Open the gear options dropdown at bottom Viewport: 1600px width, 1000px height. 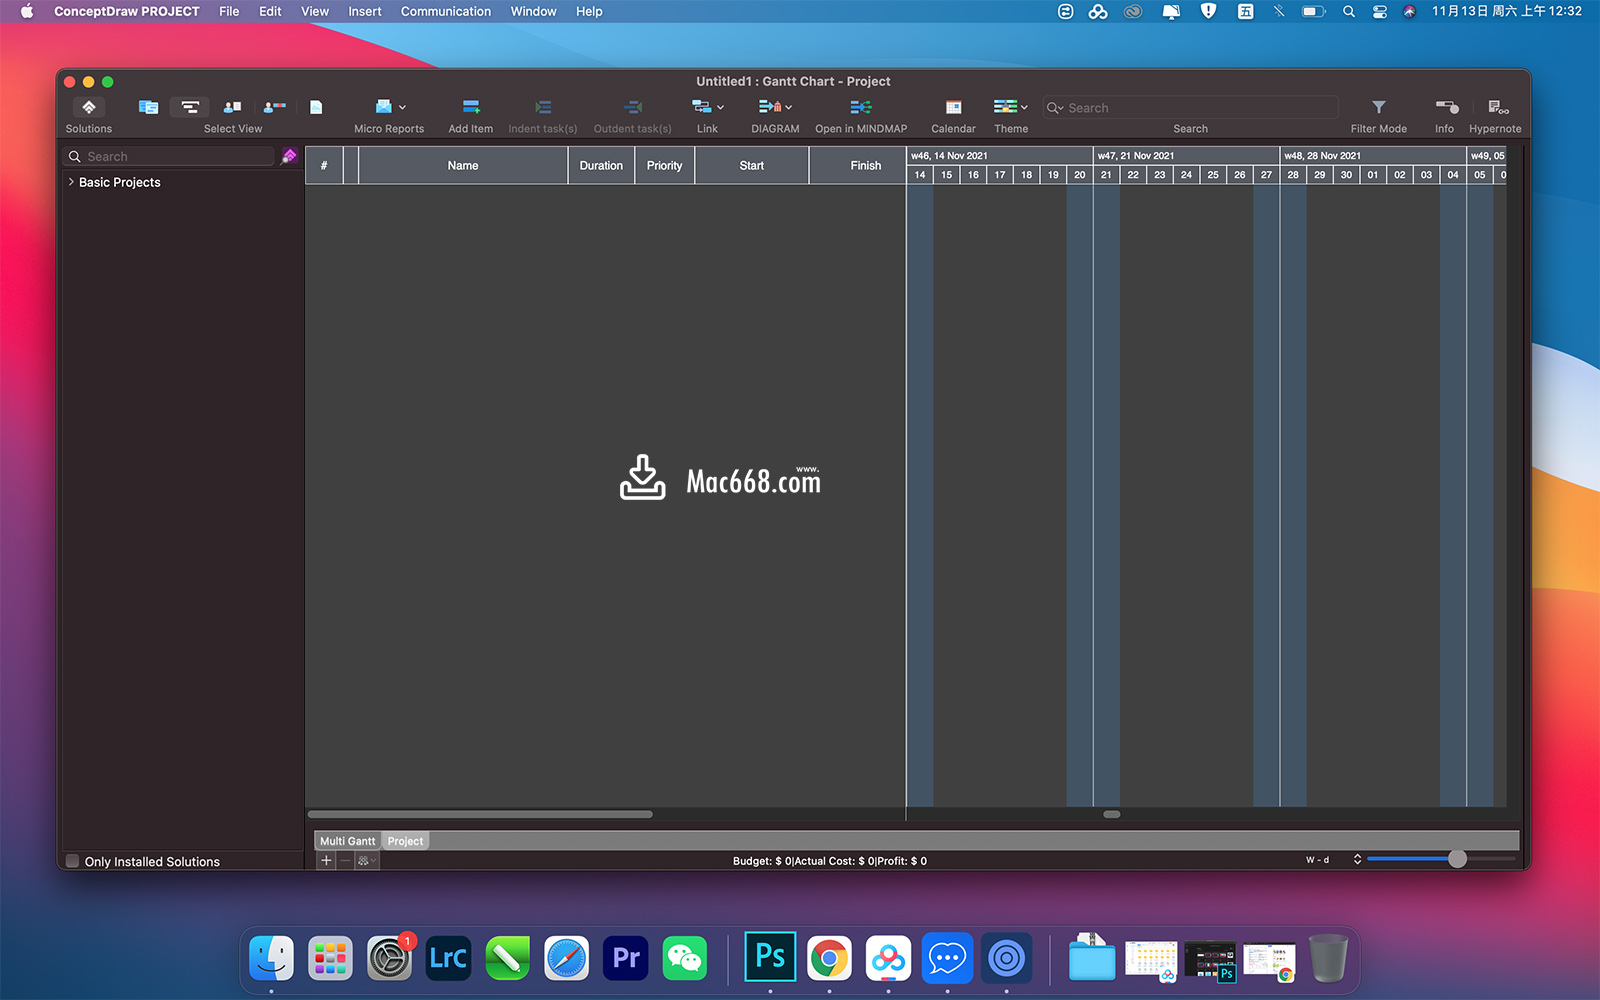click(367, 860)
